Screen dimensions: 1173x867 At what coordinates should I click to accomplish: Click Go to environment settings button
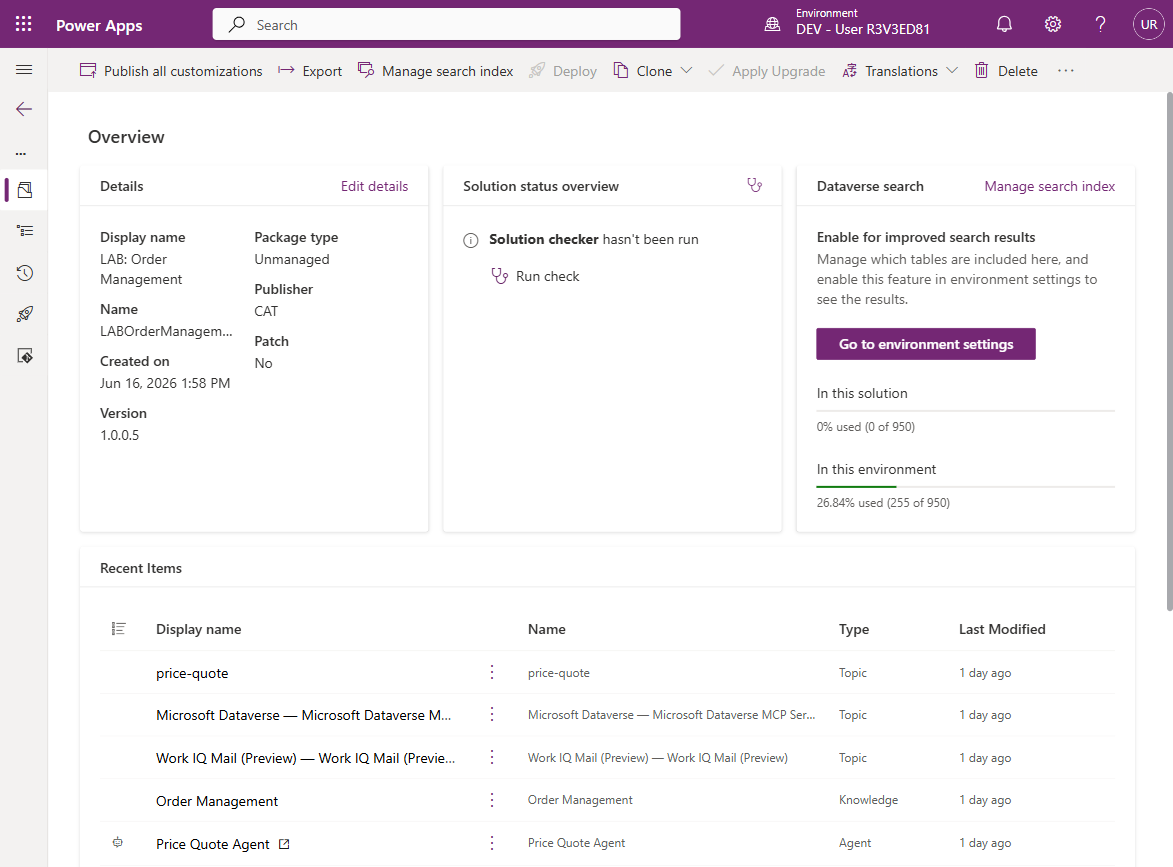[x=925, y=344]
